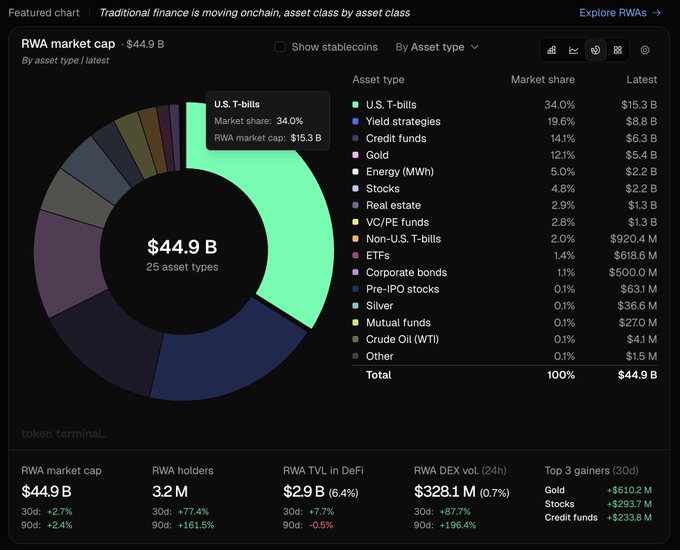Select the donut chart view icon

click(595, 50)
